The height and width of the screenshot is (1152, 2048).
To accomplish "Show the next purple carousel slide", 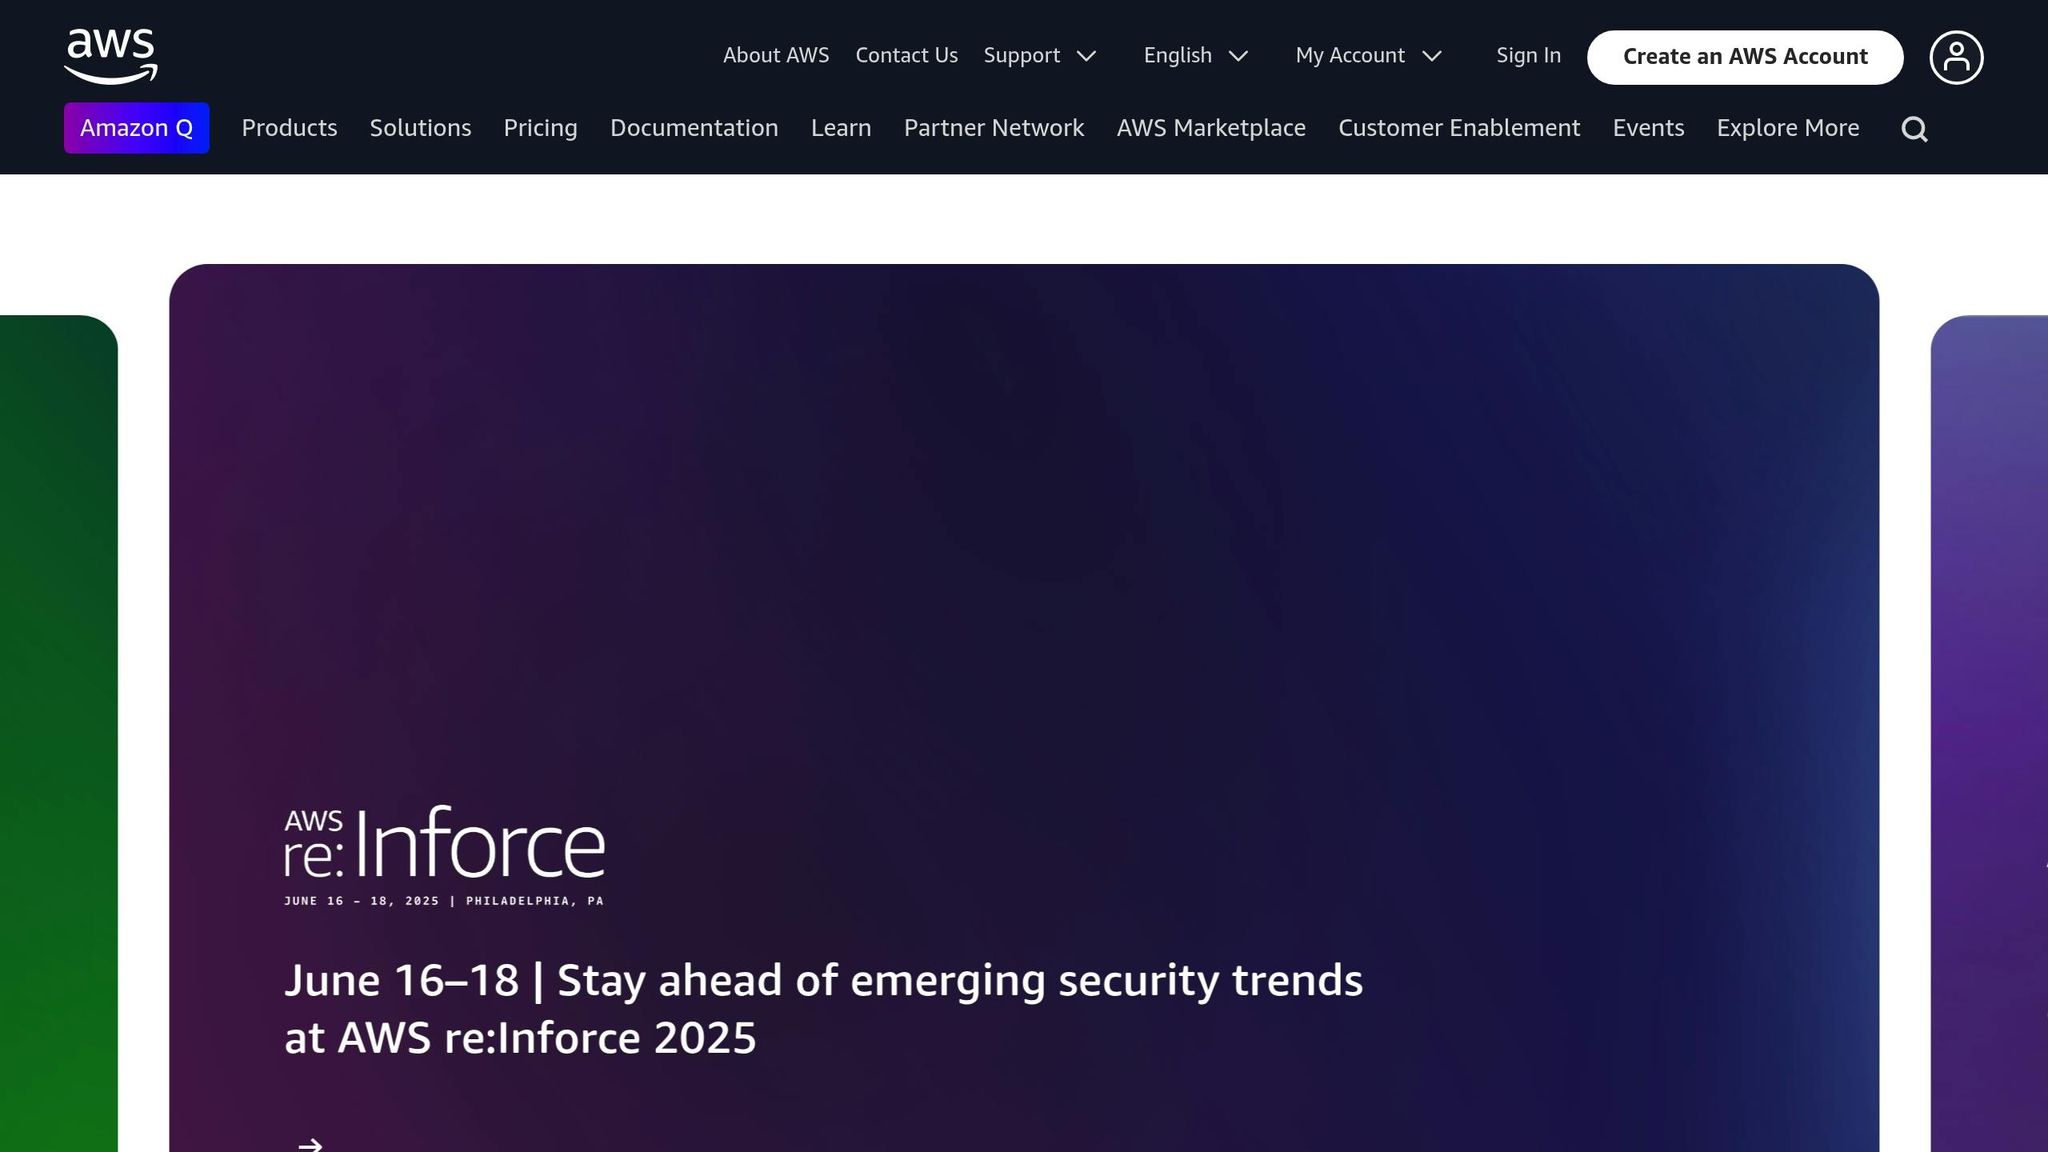I will [1990, 730].
